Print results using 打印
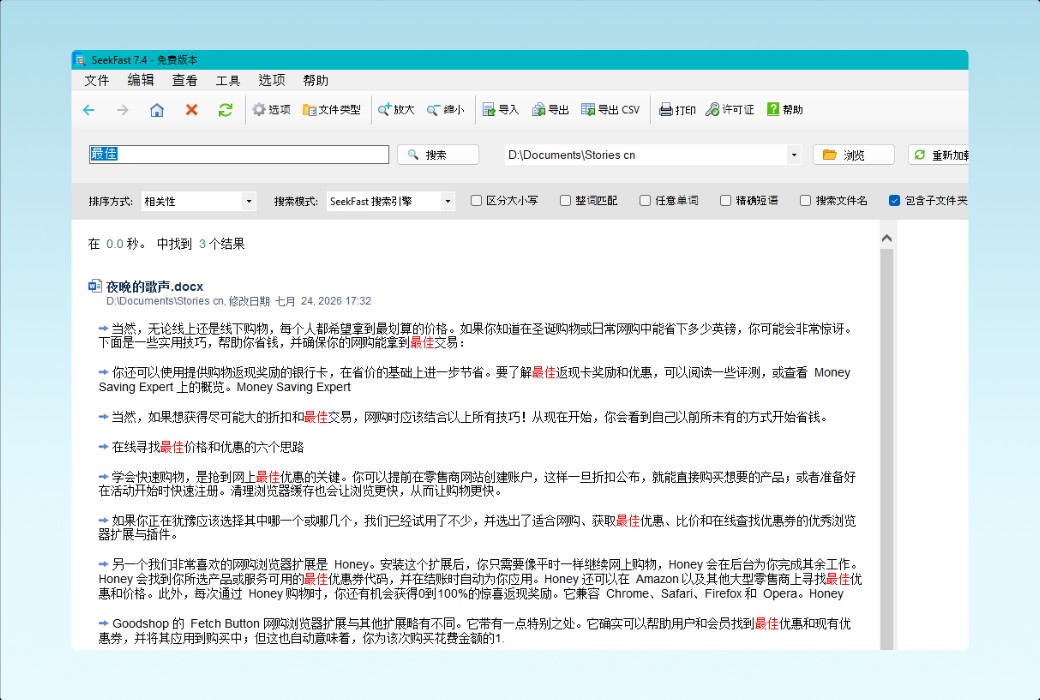The height and width of the screenshot is (700, 1040). 677,110
